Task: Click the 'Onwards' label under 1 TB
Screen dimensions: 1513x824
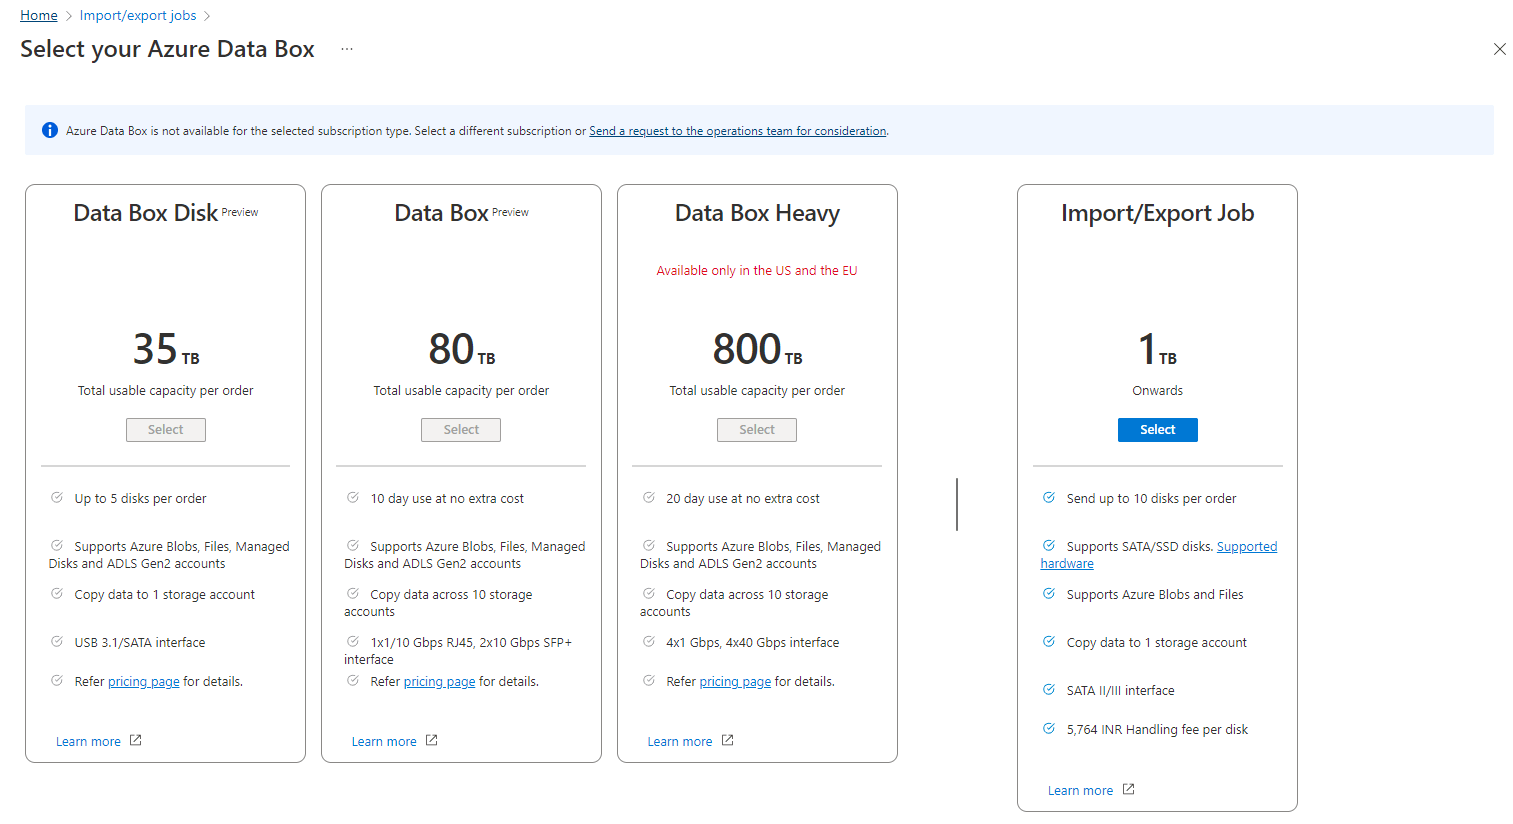Action: click(1158, 391)
